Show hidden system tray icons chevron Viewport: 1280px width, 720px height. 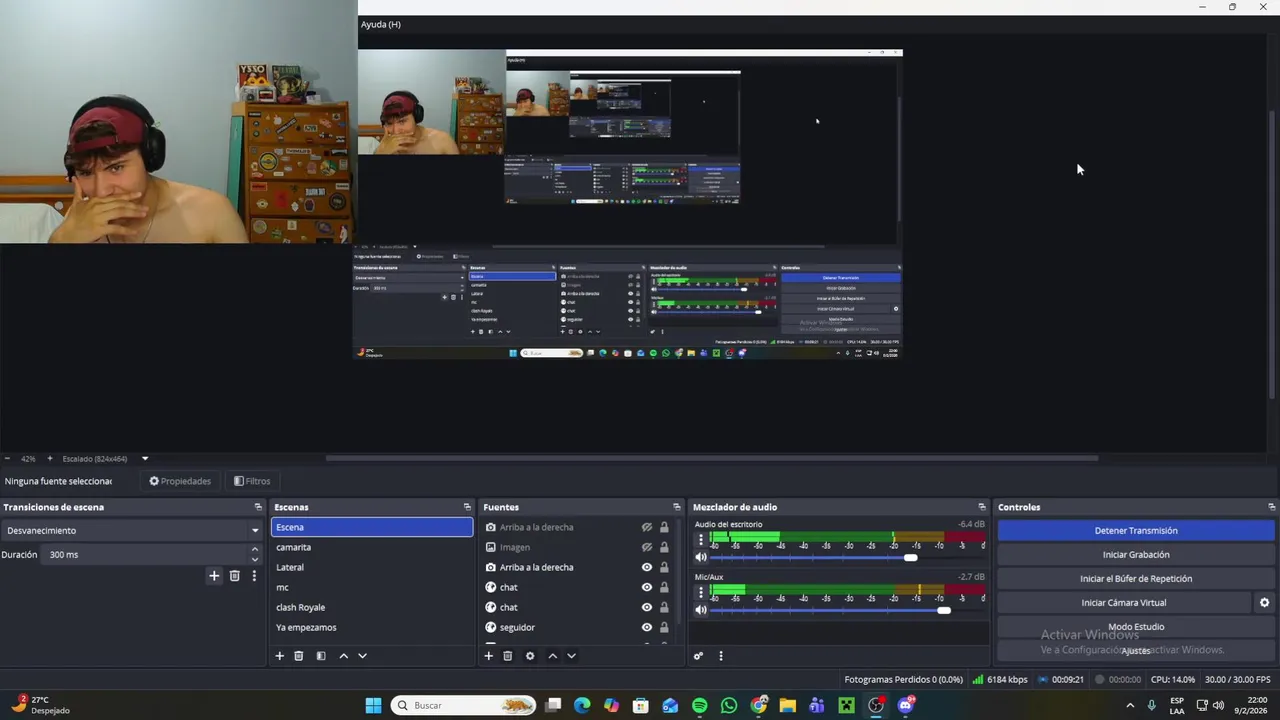pos(1130,706)
